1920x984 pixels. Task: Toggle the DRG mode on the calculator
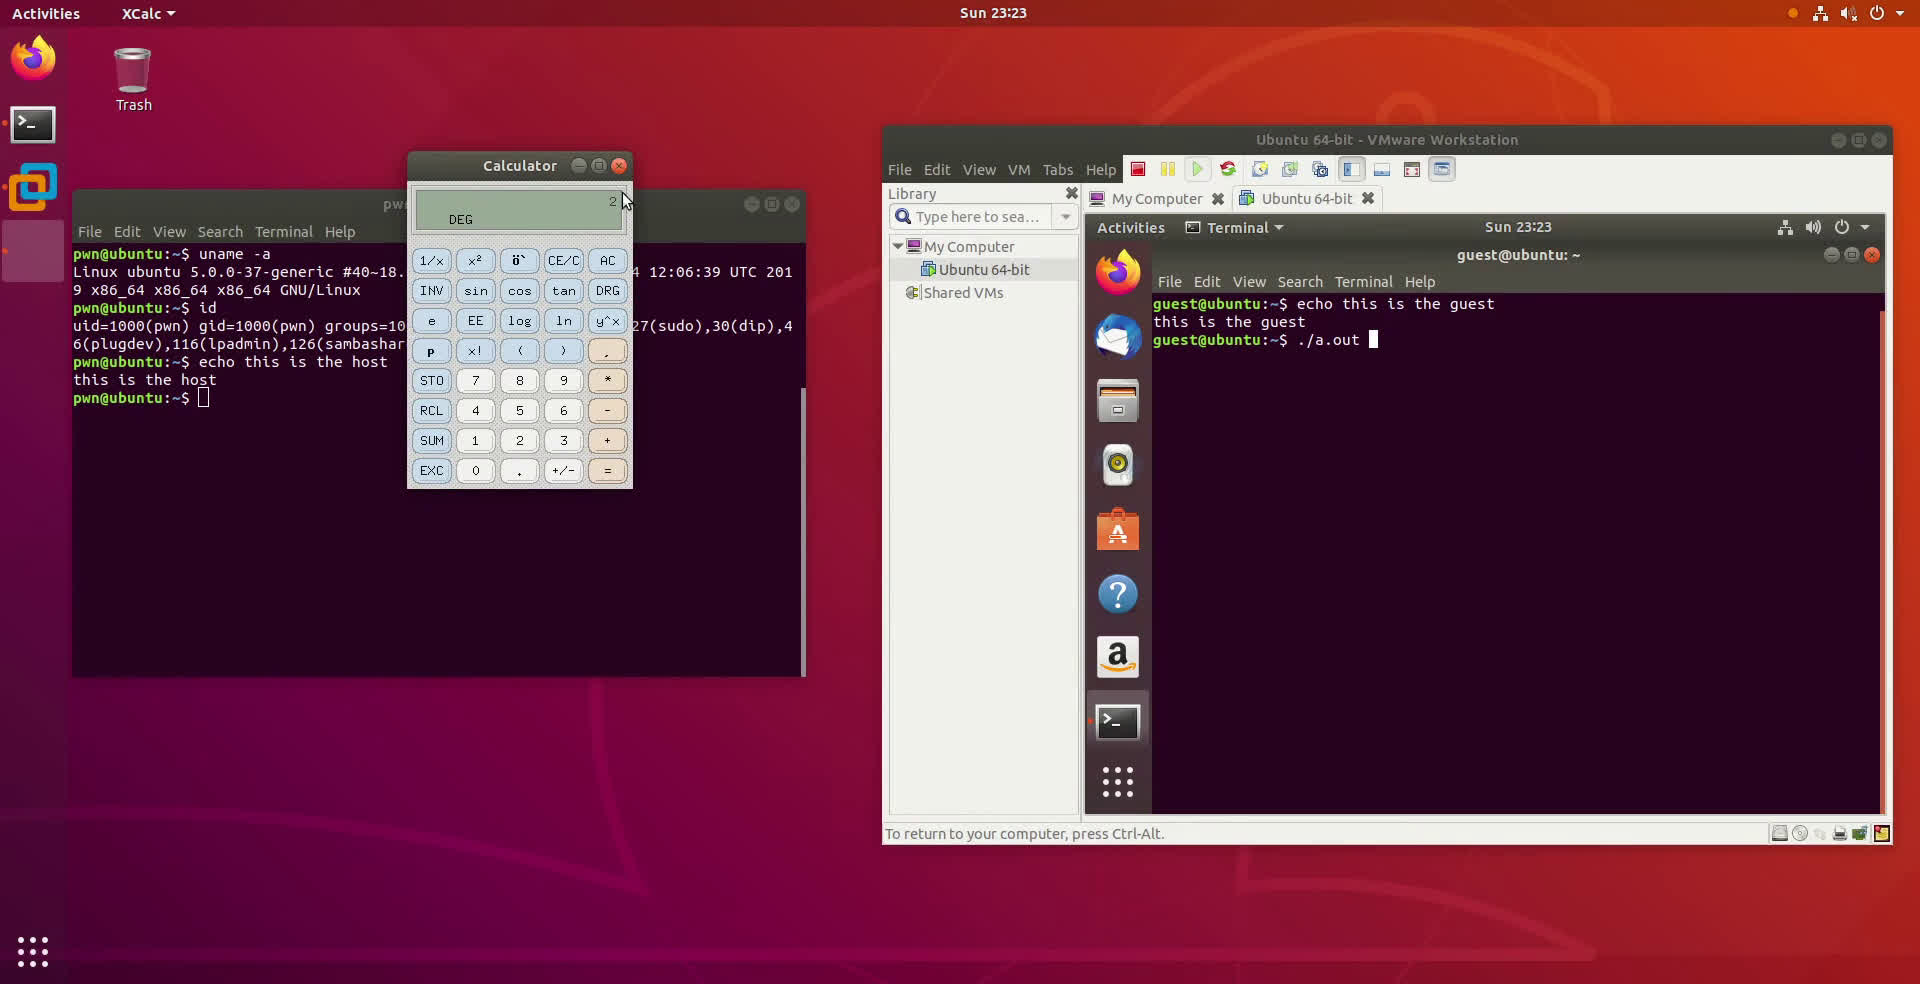pos(607,291)
